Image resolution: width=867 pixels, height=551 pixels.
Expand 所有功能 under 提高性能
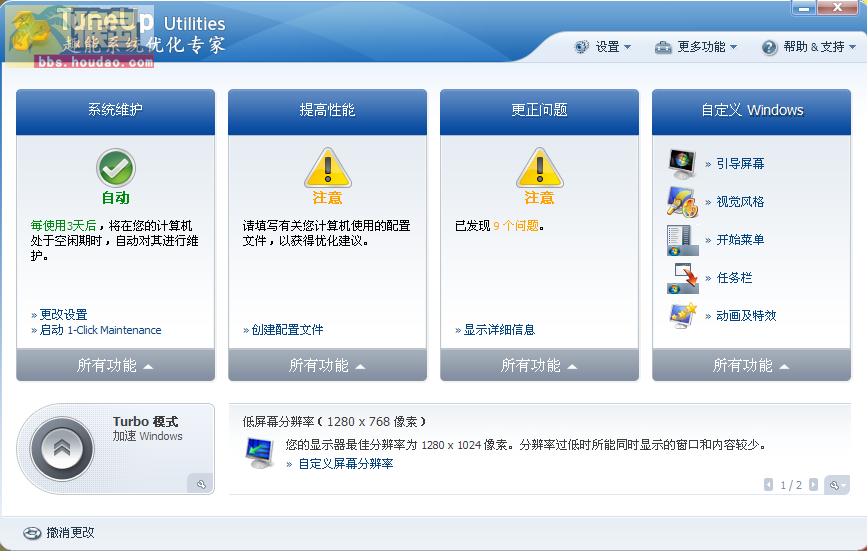[x=327, y=365]
